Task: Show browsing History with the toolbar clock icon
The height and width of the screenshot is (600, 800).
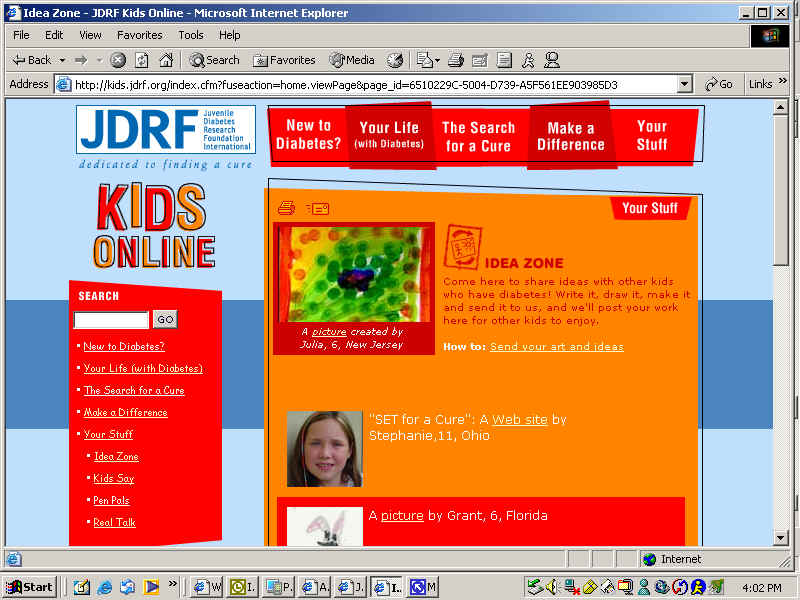Action: [394, 60]
